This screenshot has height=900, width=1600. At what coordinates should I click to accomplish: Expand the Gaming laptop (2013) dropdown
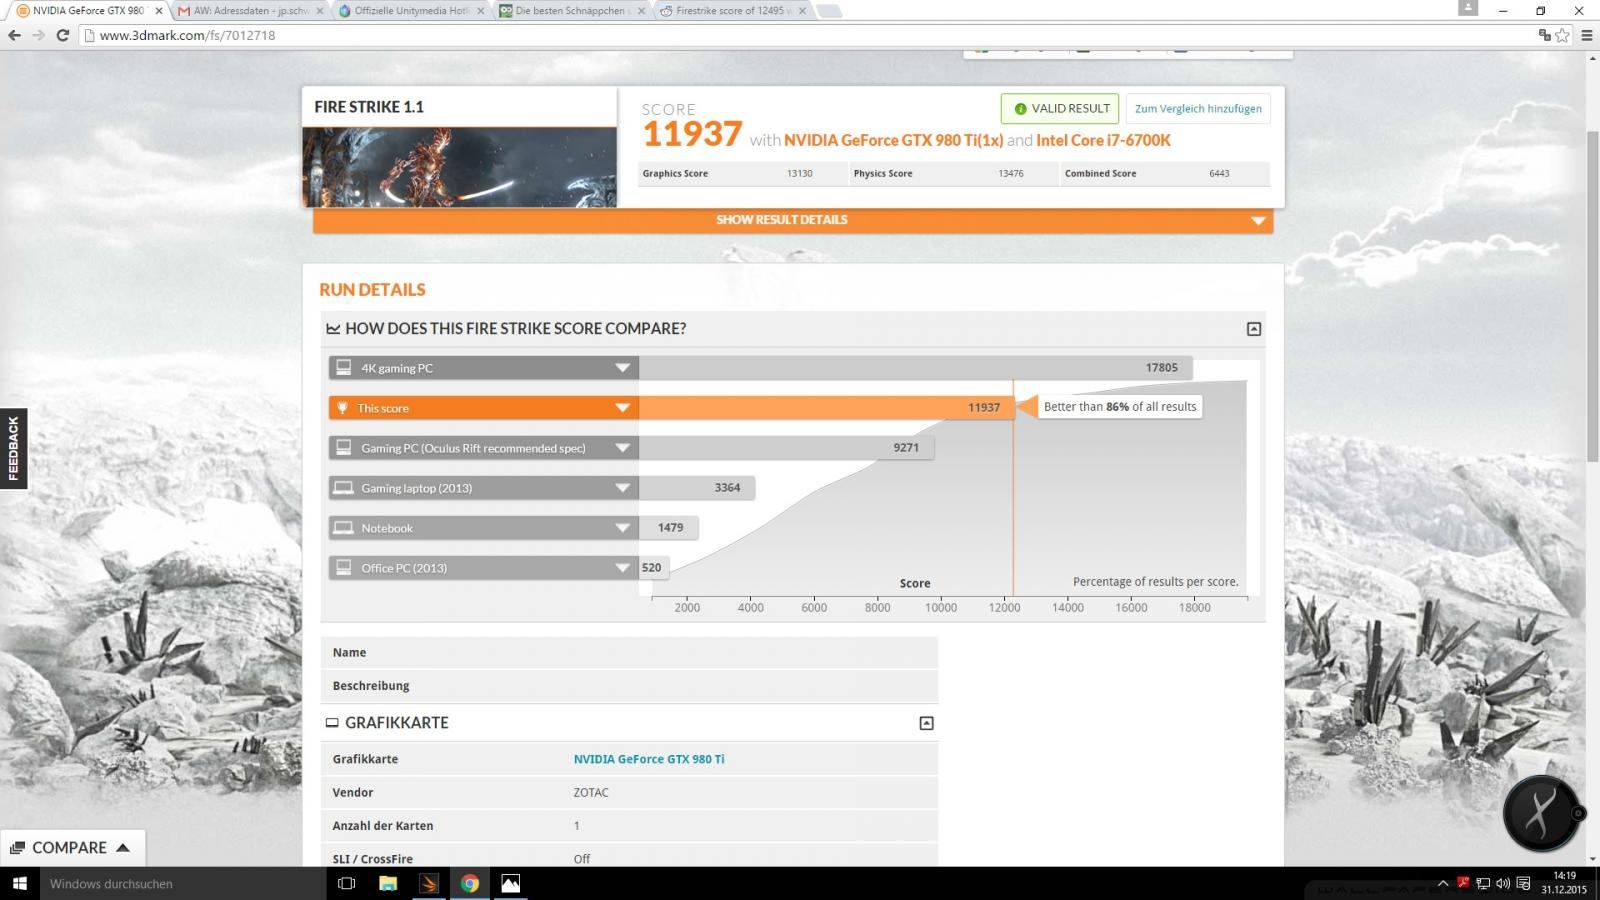(622, 488)
